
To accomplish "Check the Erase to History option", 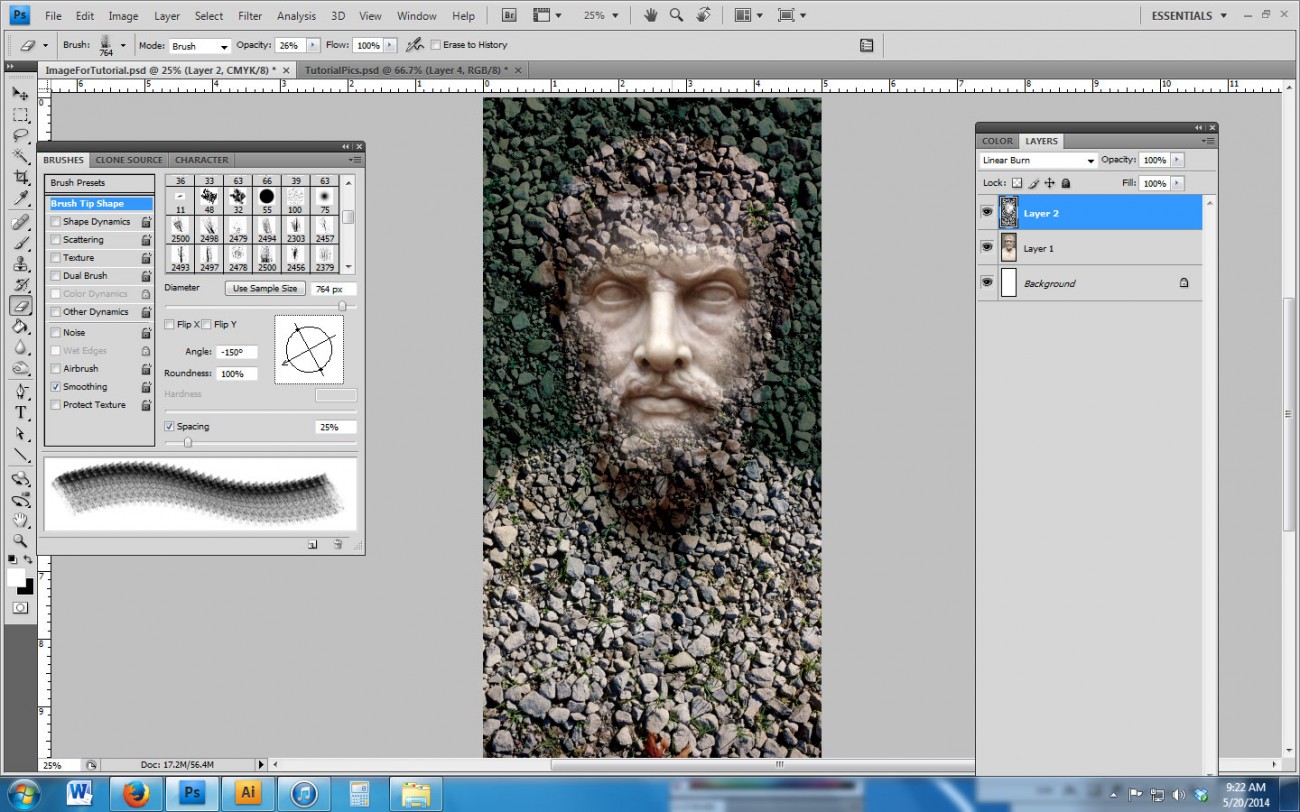I will pos(437,44).
